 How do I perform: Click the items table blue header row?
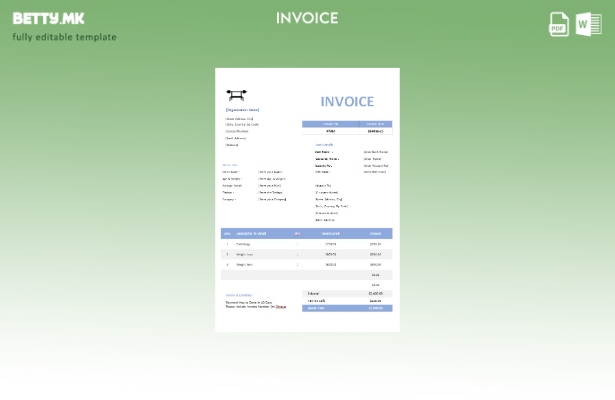tap(306, 233)
